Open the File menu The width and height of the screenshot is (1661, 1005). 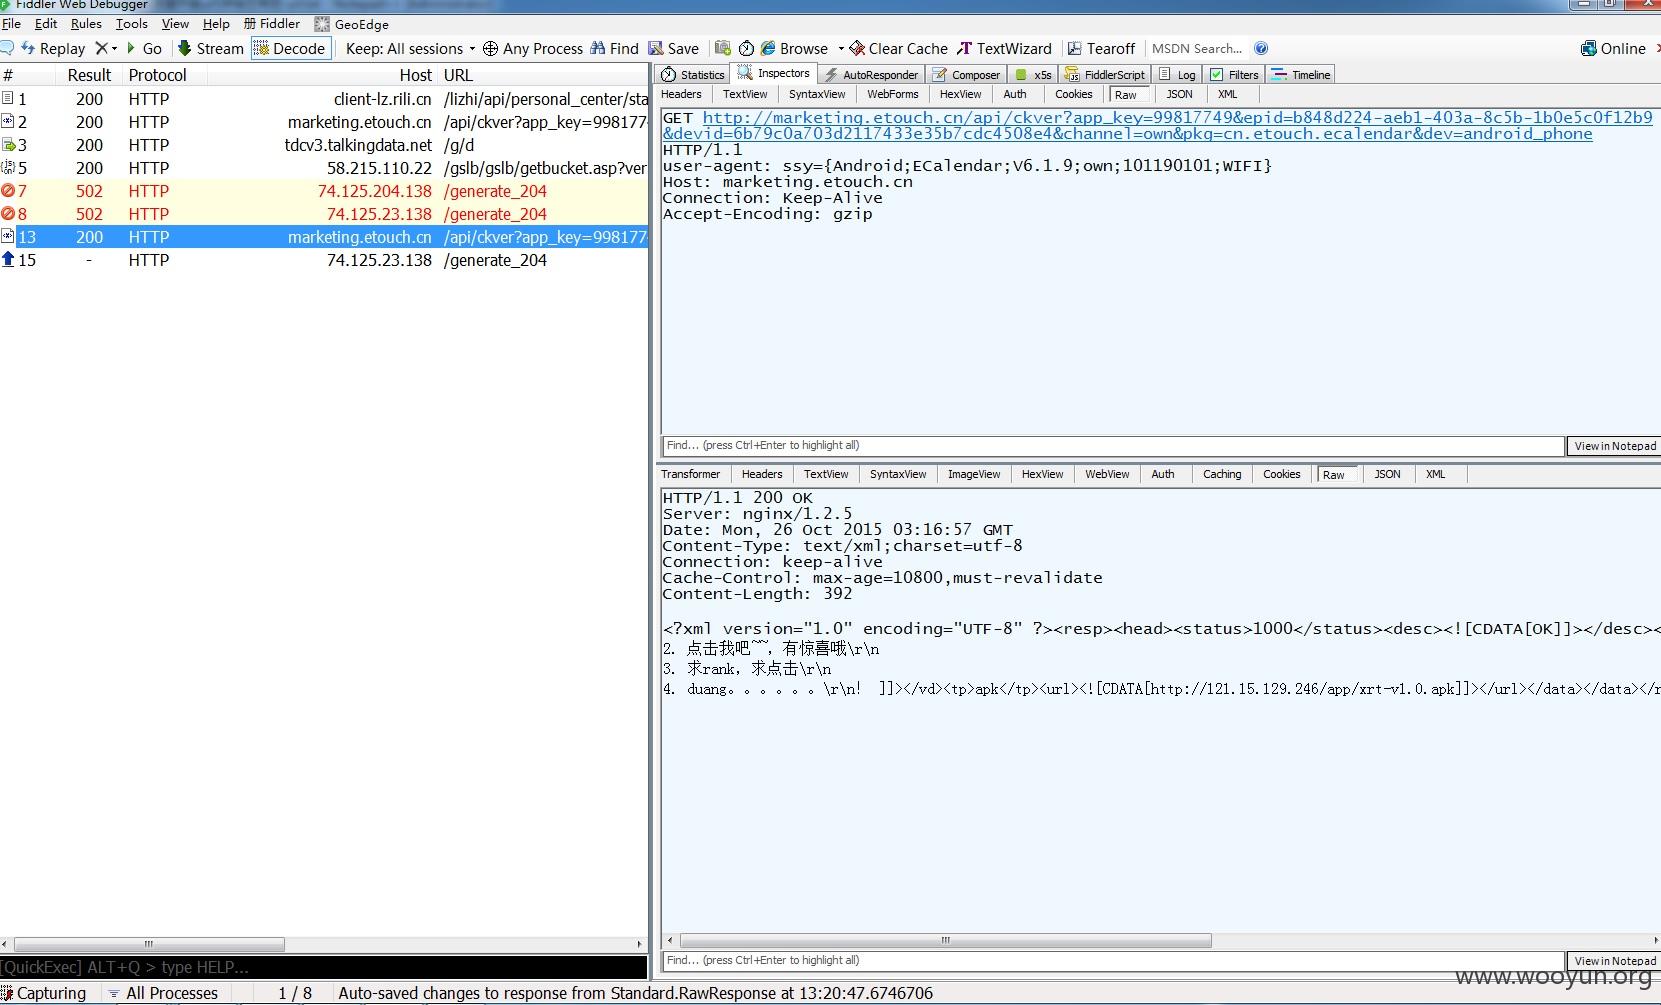(x=12, y=24)
